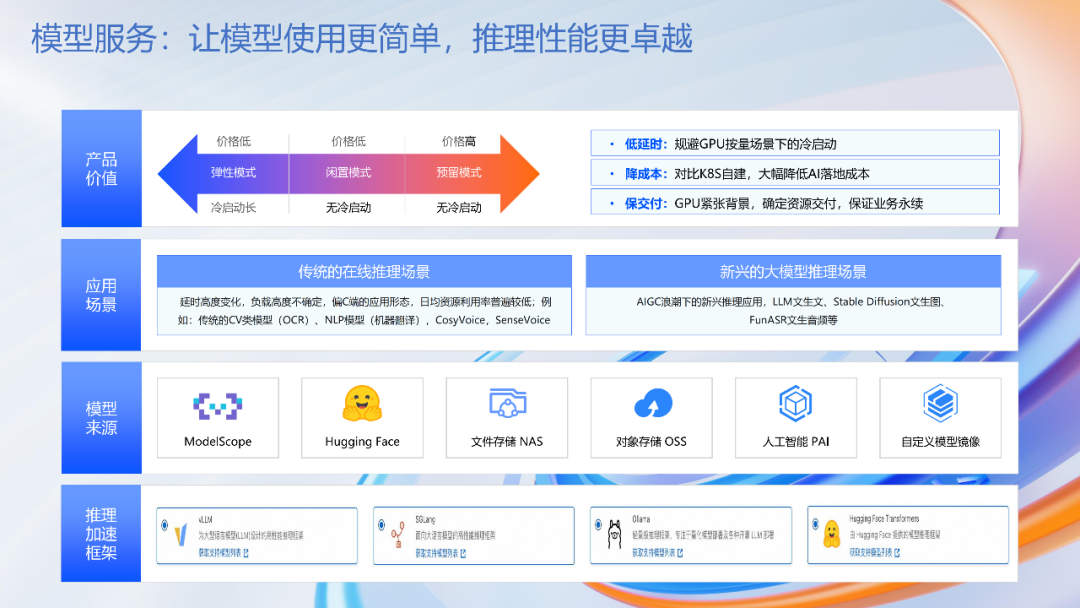The height and width of the screenshot is (608, 1080).
Task: Click description text mentioning CosyVoice, SenseVoice
Action: click(x=364, y=311)
